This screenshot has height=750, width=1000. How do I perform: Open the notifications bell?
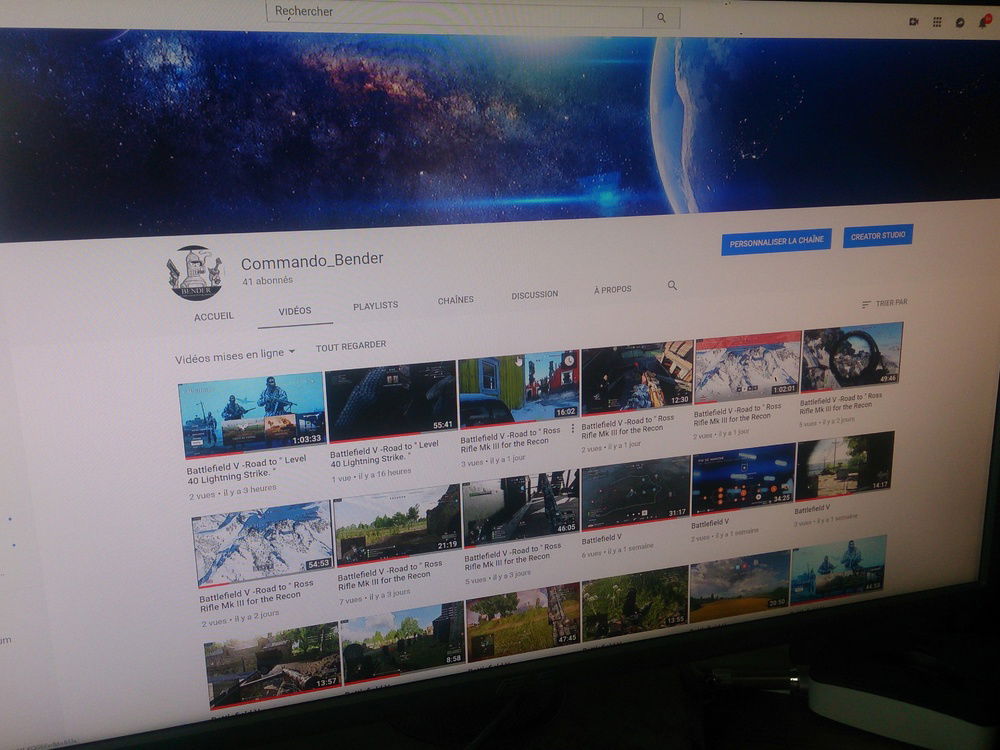pyautogui.click(x=983, y=23)
